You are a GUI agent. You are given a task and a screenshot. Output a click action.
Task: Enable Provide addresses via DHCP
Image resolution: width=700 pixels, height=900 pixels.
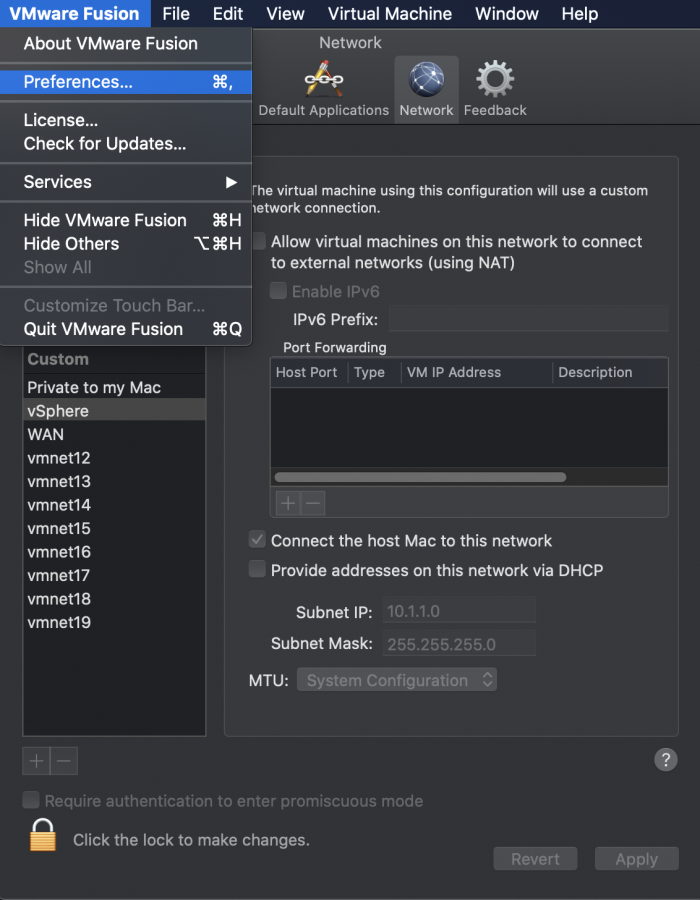pos(257,569)
